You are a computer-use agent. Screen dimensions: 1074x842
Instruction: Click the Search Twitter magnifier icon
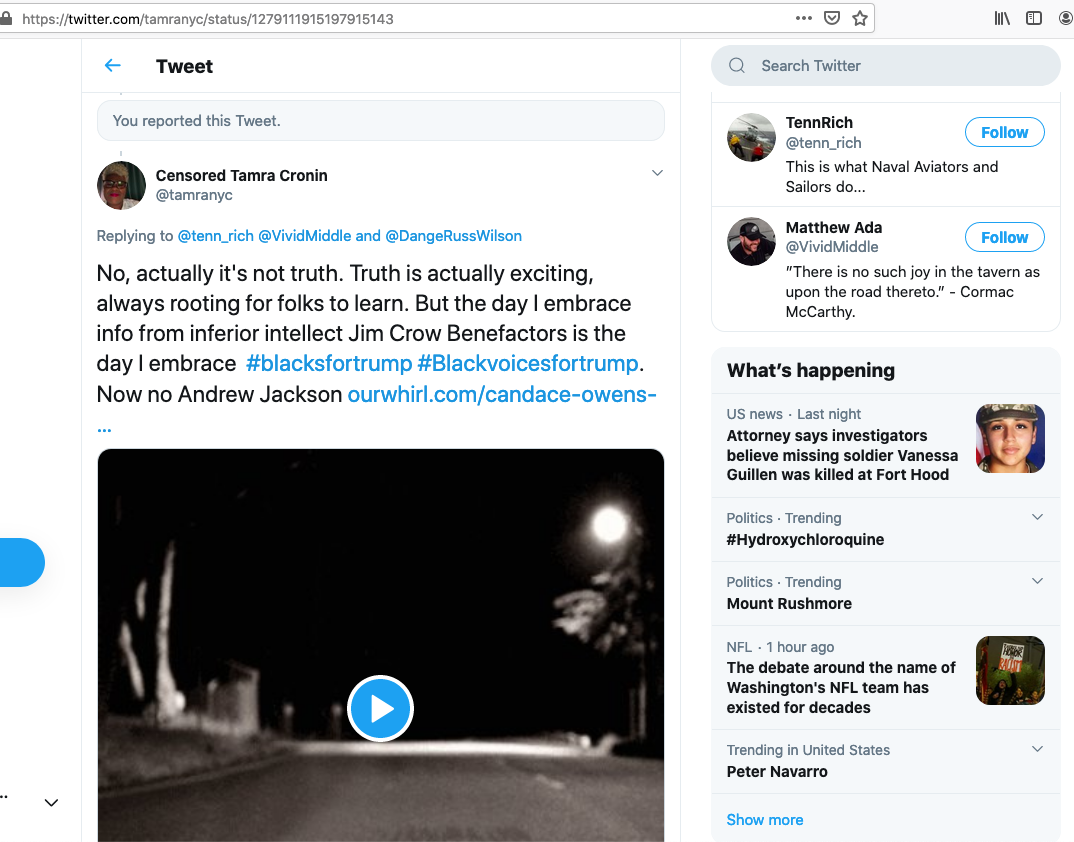click(x=737, y=66)
